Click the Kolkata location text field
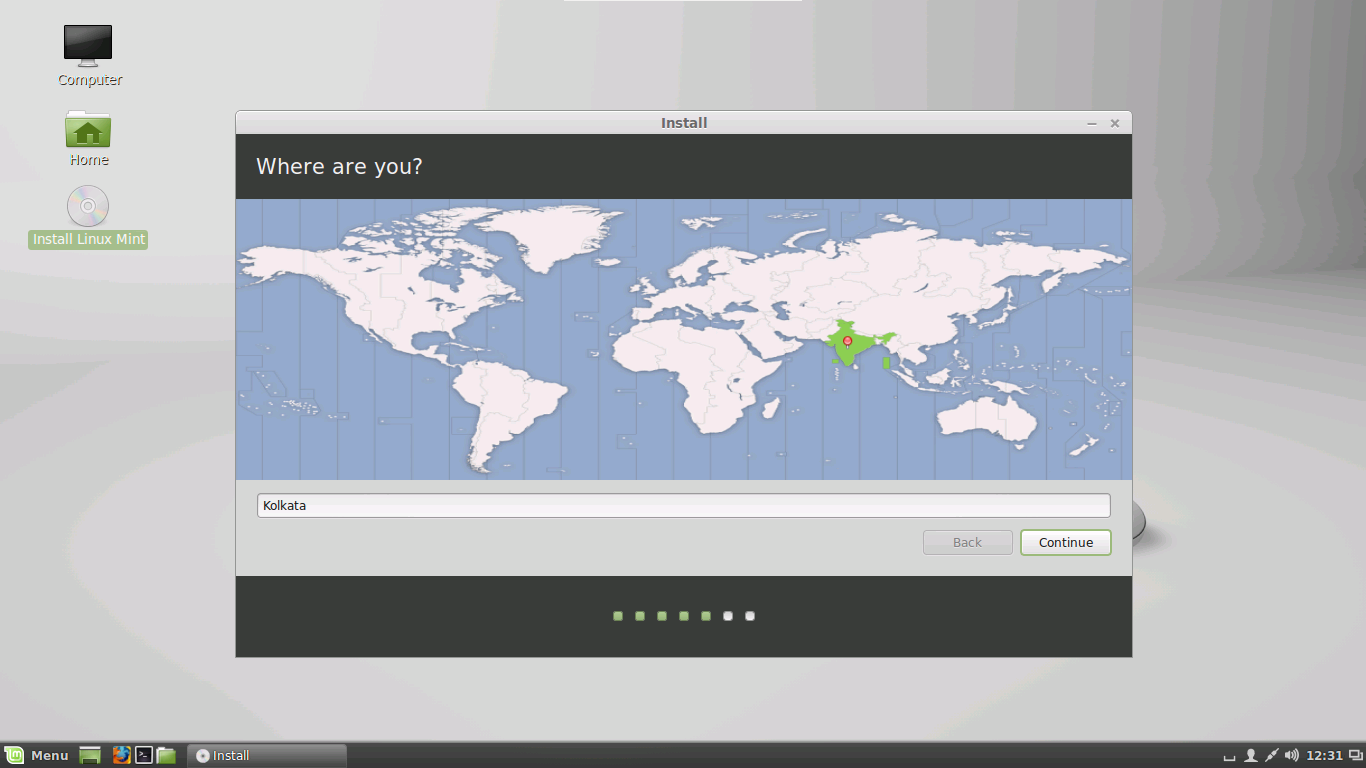This screenshot has width=1366, height=768. pyautogui.click(x=683, y=505)
